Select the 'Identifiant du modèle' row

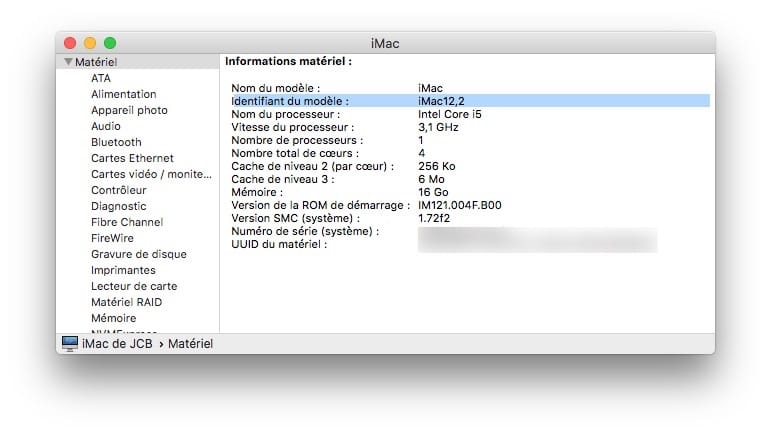tap(470, 101)
